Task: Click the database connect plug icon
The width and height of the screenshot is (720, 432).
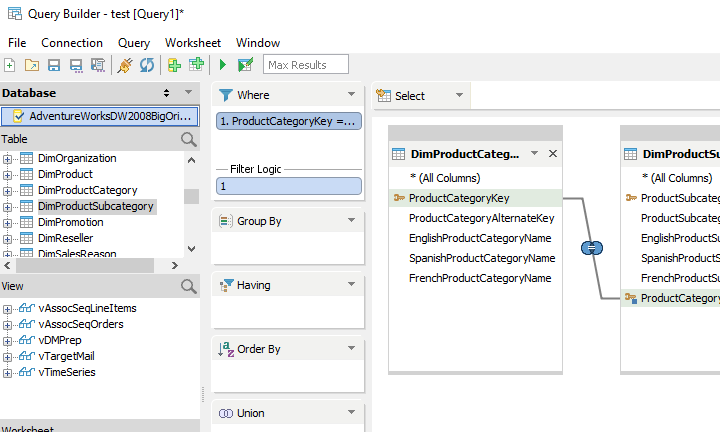Action: [124, 65]
